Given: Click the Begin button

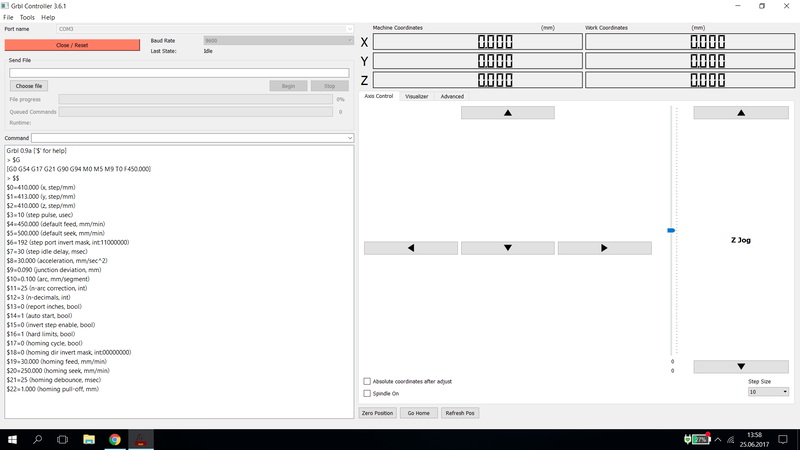Looking at the screenshot, I should point(288,86).
